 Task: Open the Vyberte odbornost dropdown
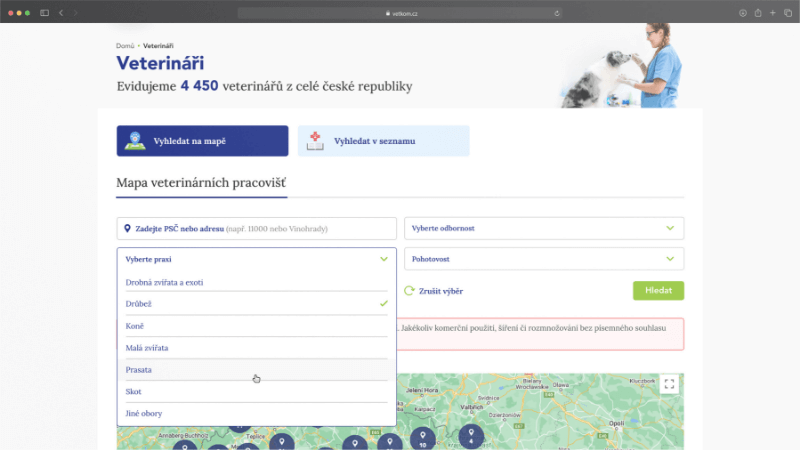pos(543,228)
